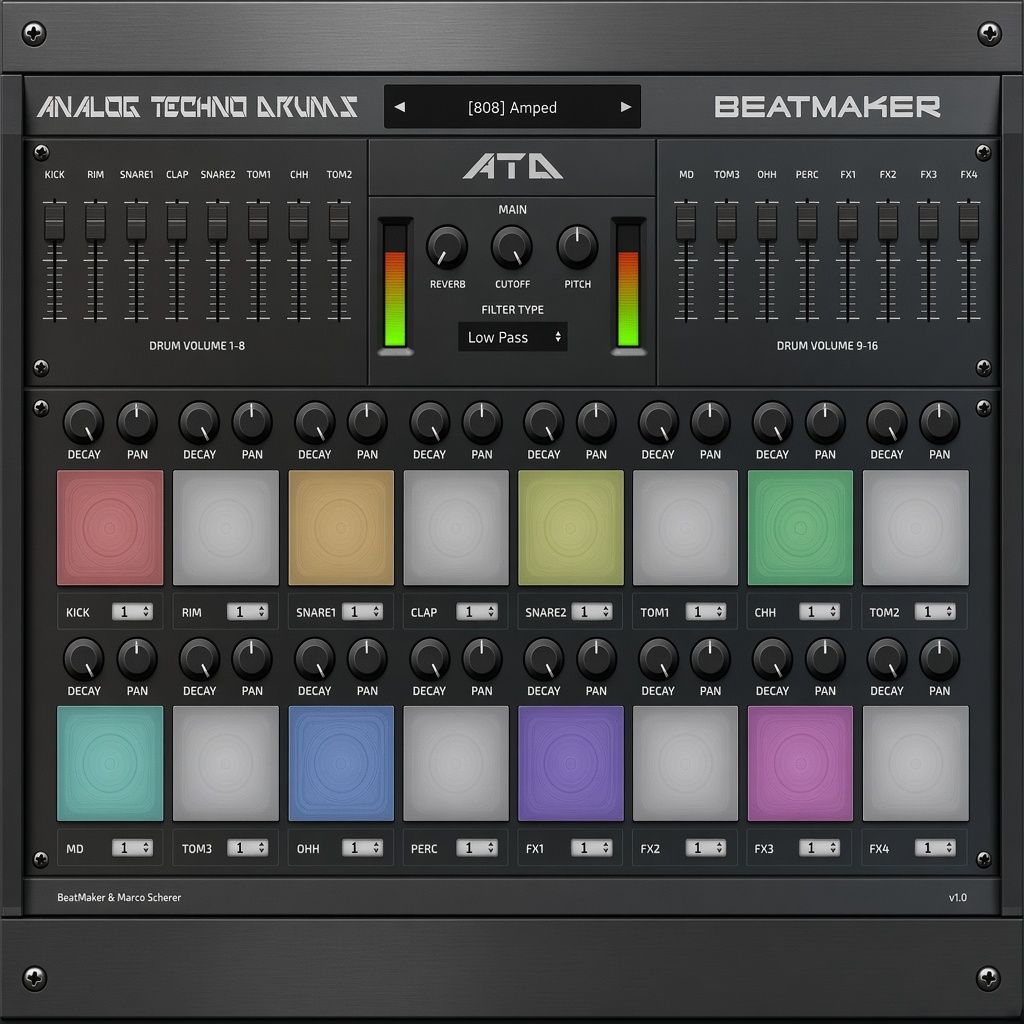This screenshot has height=1024, width=1024.
Task: Open the FX4 sample number selector
Action: [935, 848]
